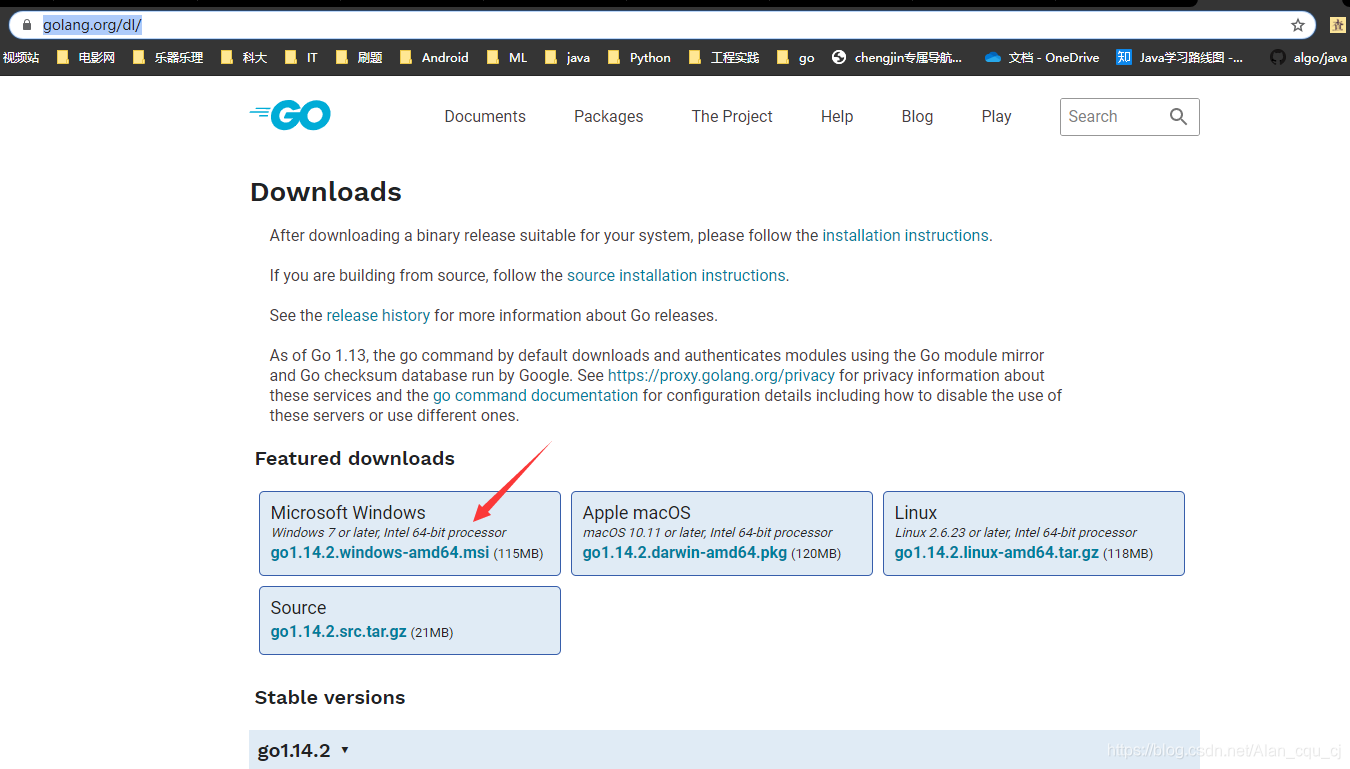Open the Blog menu item
Screen dimensions: 1350x769
click(x=917, y=117)
